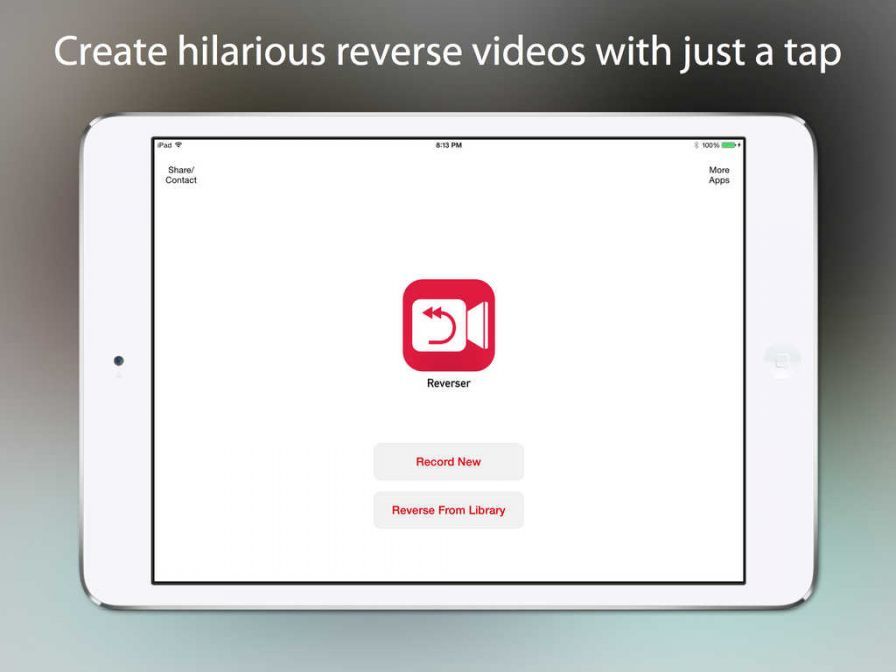Click the word "Record" on the upper button
Image resolution: width=896 pixels, height=672 pixels.
434,462
